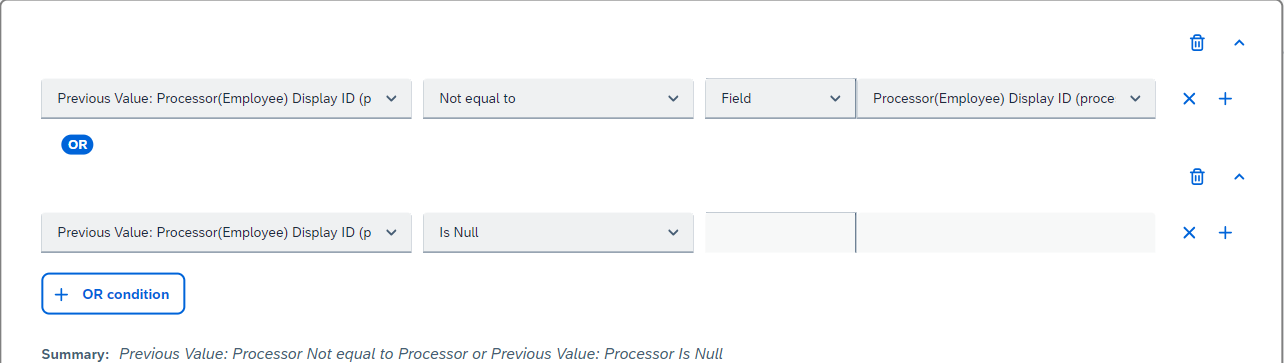Click the italic summary sentence text
Screen dimensions: 1284x363
[x=421, y=354]
